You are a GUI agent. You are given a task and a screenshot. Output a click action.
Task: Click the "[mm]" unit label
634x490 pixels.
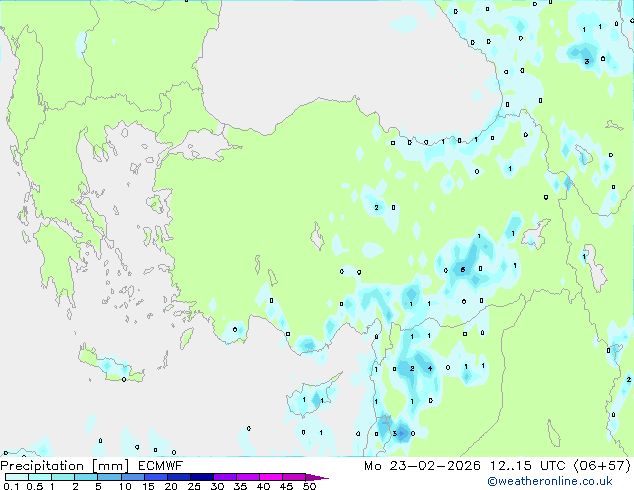[110, 466]
